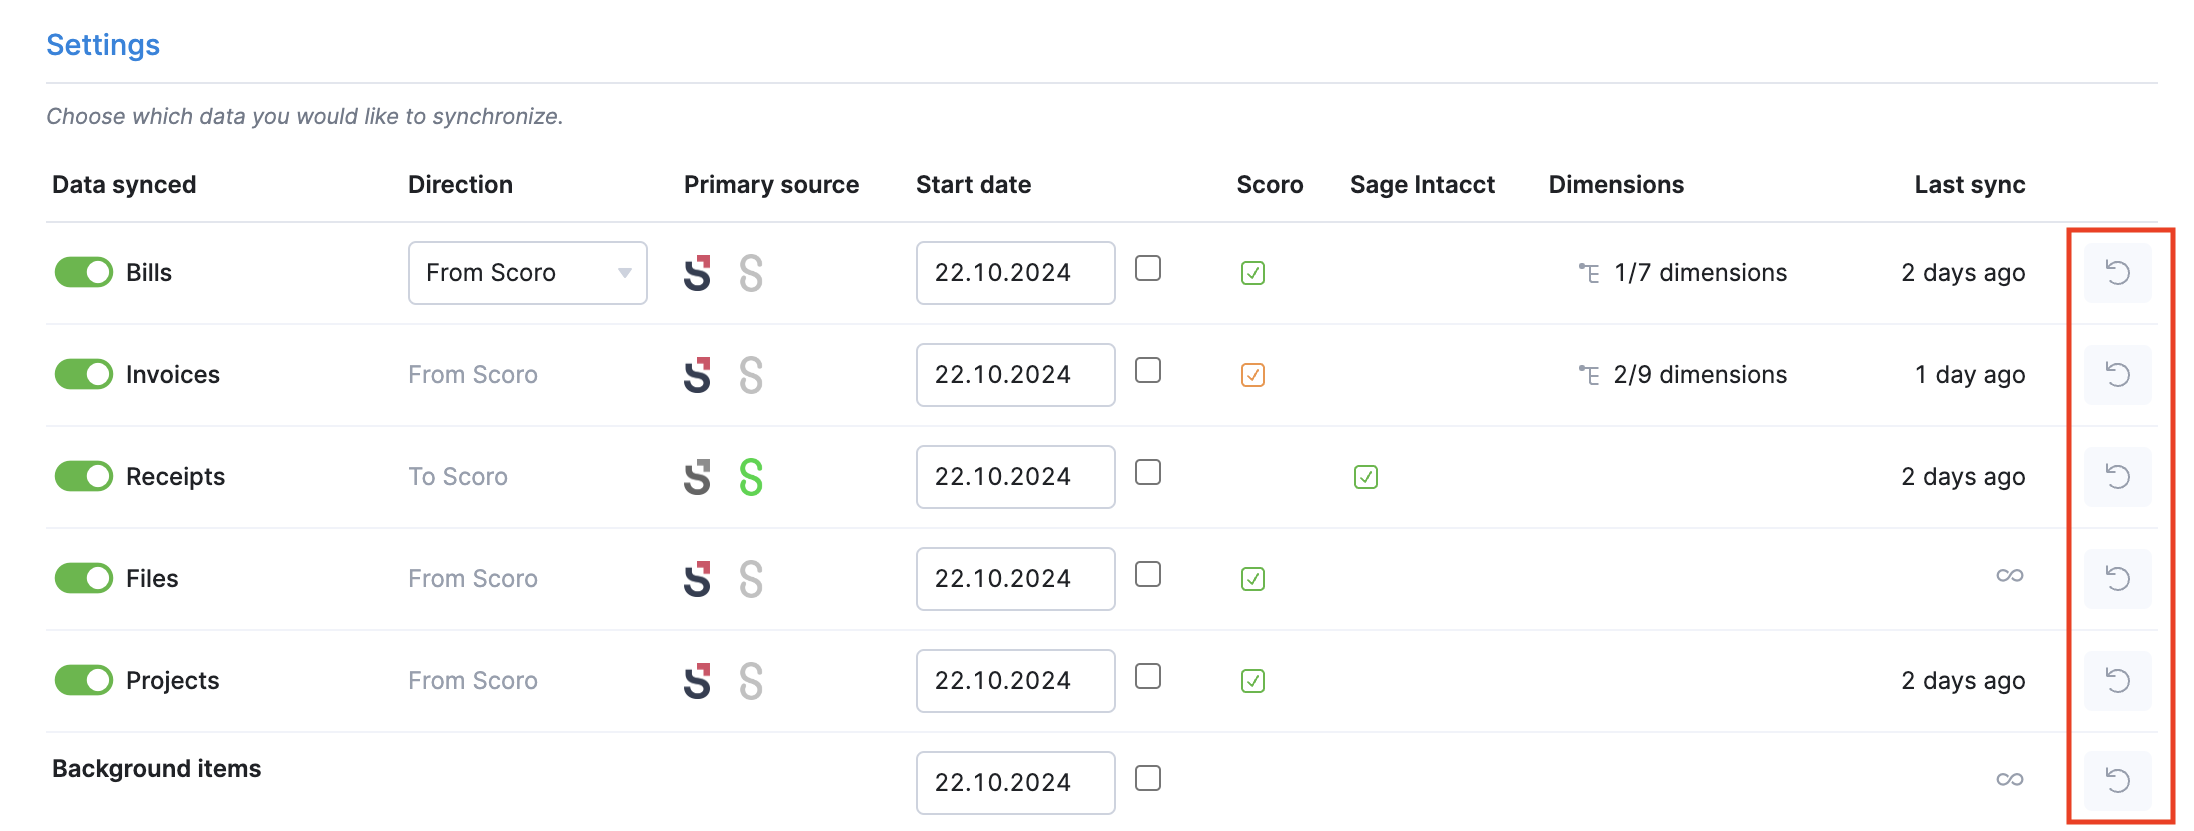Click the Invoices start date field
The width and height of the screenshot is (2194, 831).
1016,375
